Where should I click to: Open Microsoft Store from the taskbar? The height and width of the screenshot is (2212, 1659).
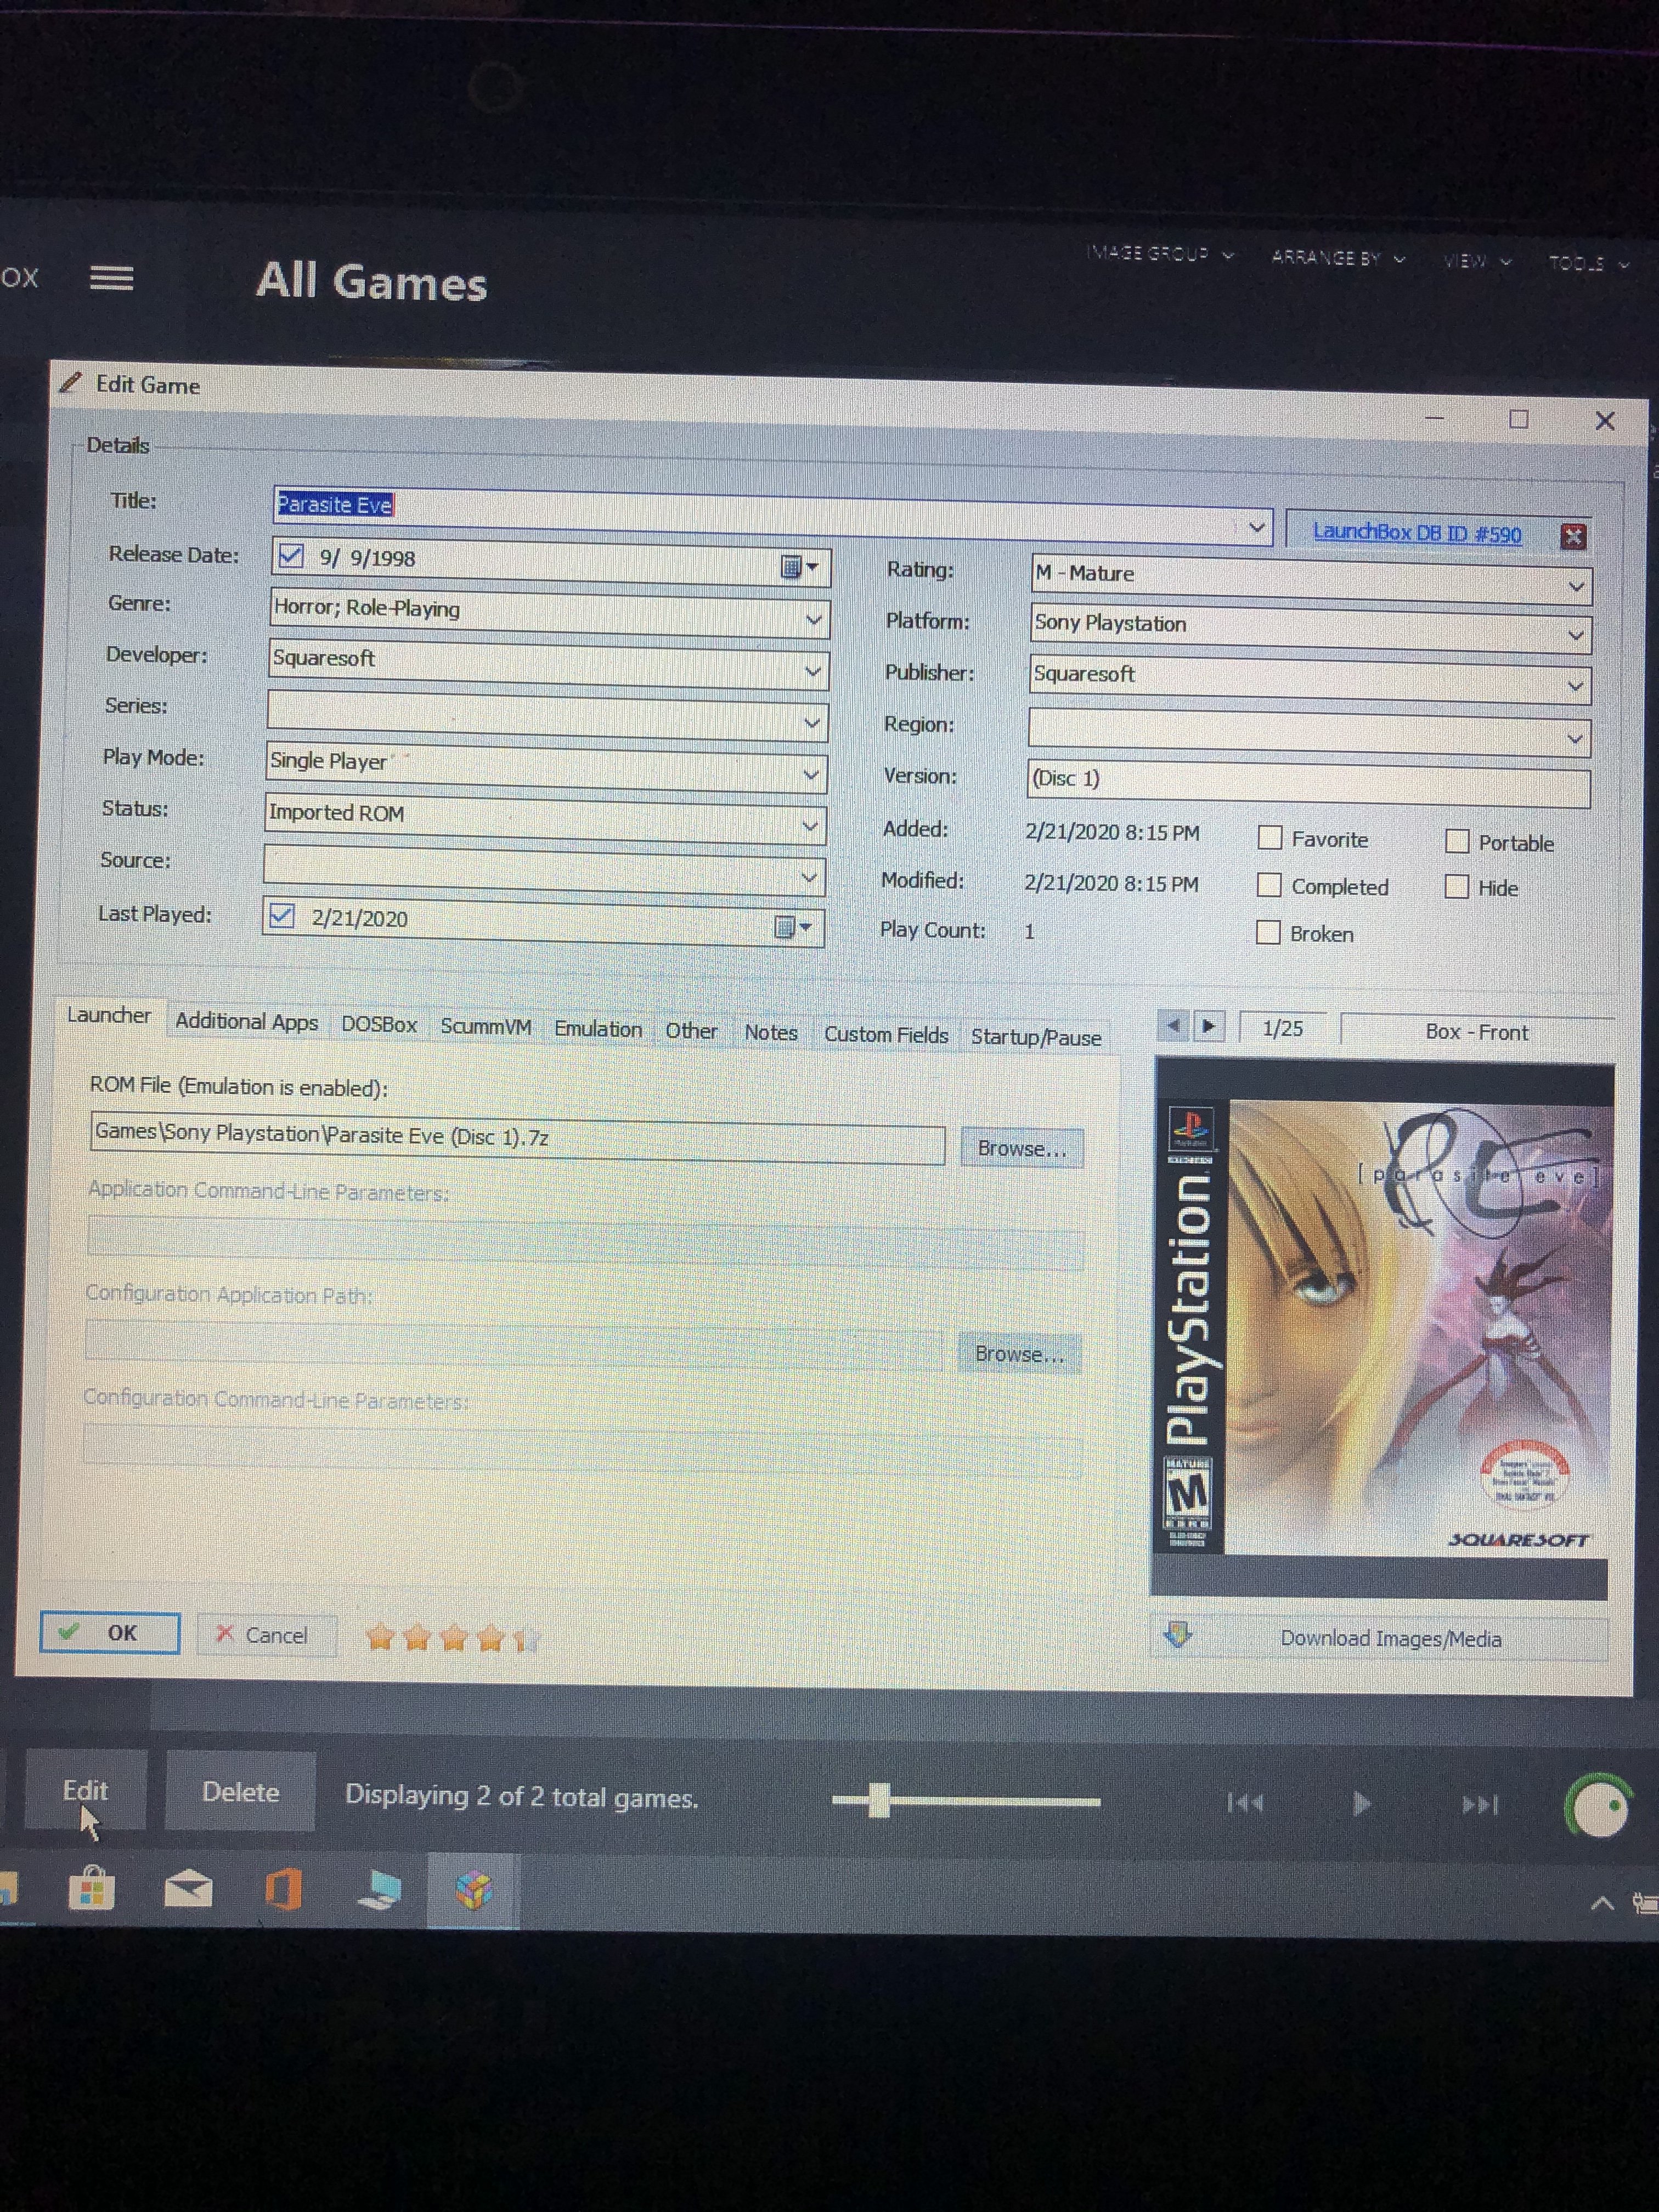click(x=91, y=1888)
